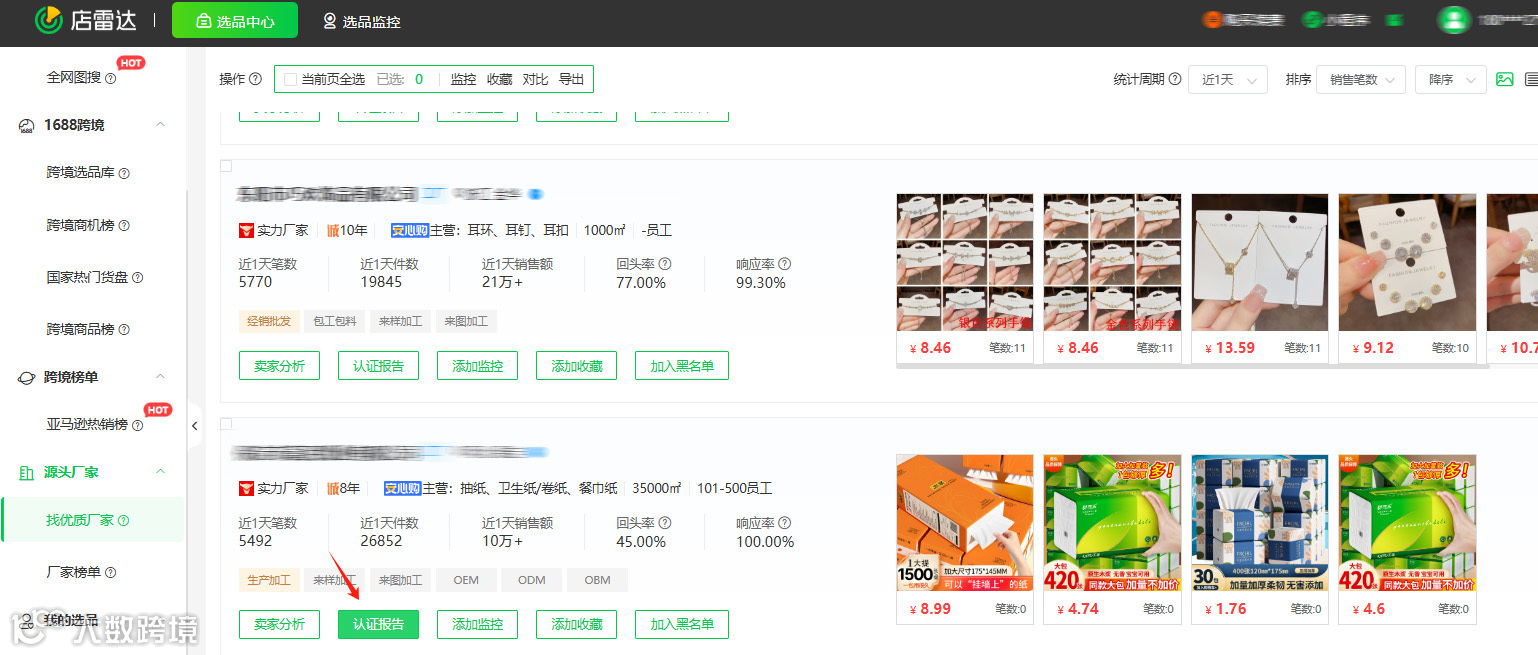Collapse sidebar with the arrow handle
Screen dimensions: 1538x655
pos(195,426)
